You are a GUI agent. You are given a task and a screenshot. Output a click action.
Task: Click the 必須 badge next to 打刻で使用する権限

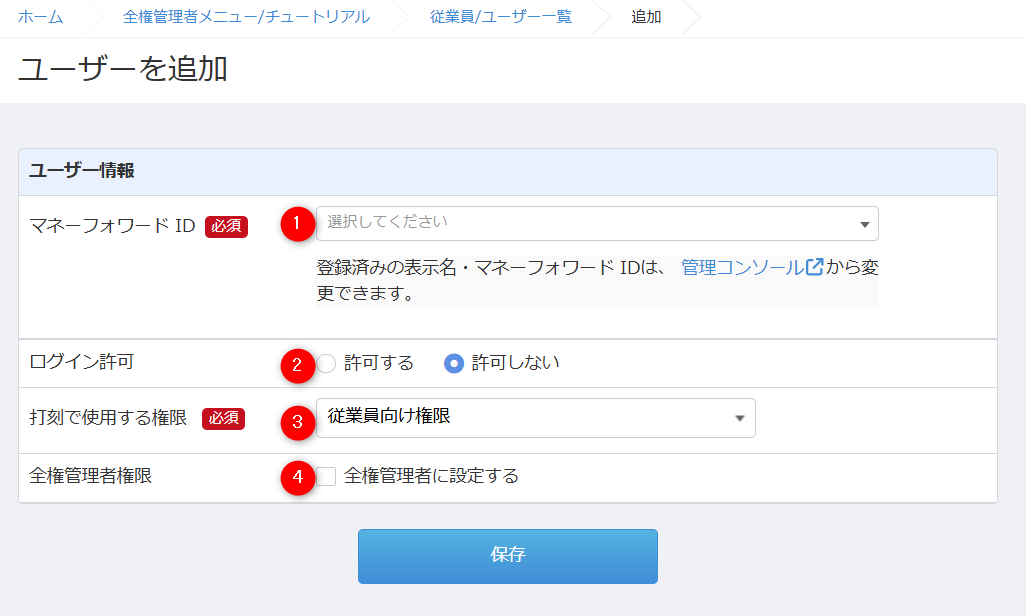[223, 418]
